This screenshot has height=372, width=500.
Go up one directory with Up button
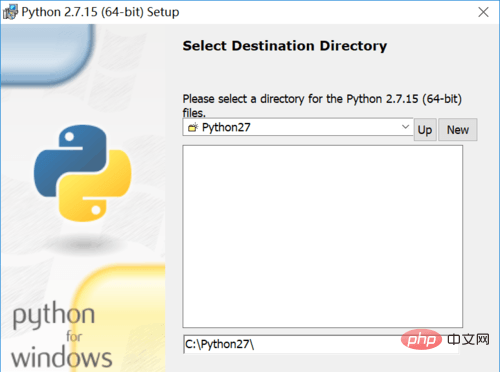(425, 130)
